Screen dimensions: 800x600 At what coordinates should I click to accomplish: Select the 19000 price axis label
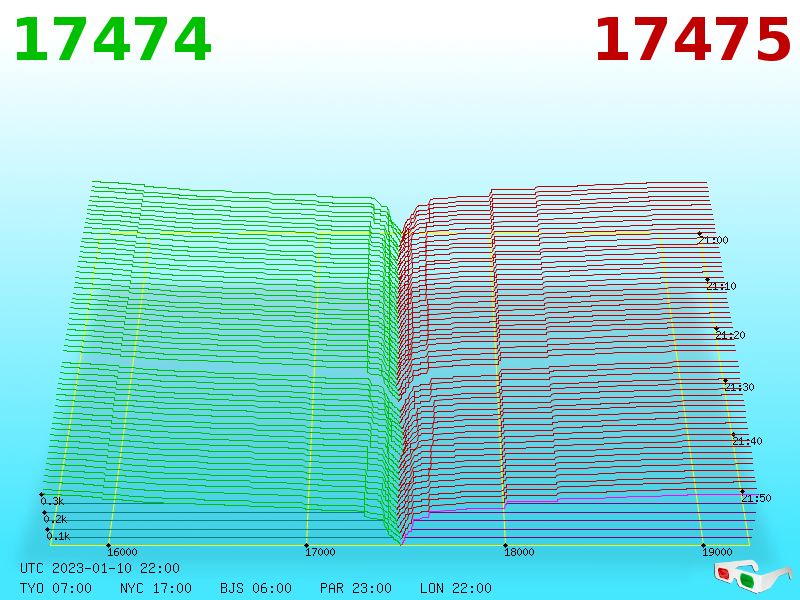[717, 552]
